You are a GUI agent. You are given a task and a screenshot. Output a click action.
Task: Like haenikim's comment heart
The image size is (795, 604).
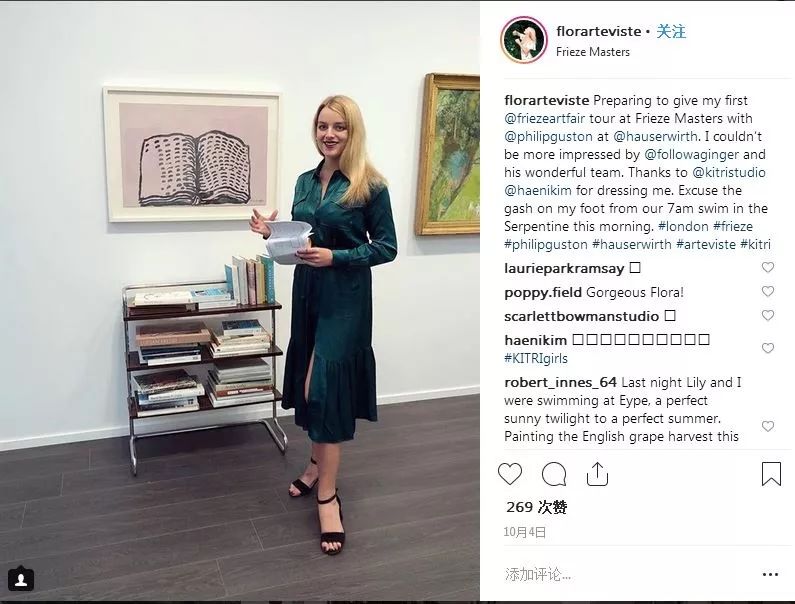pyautogui.click(x=768, y=348)
